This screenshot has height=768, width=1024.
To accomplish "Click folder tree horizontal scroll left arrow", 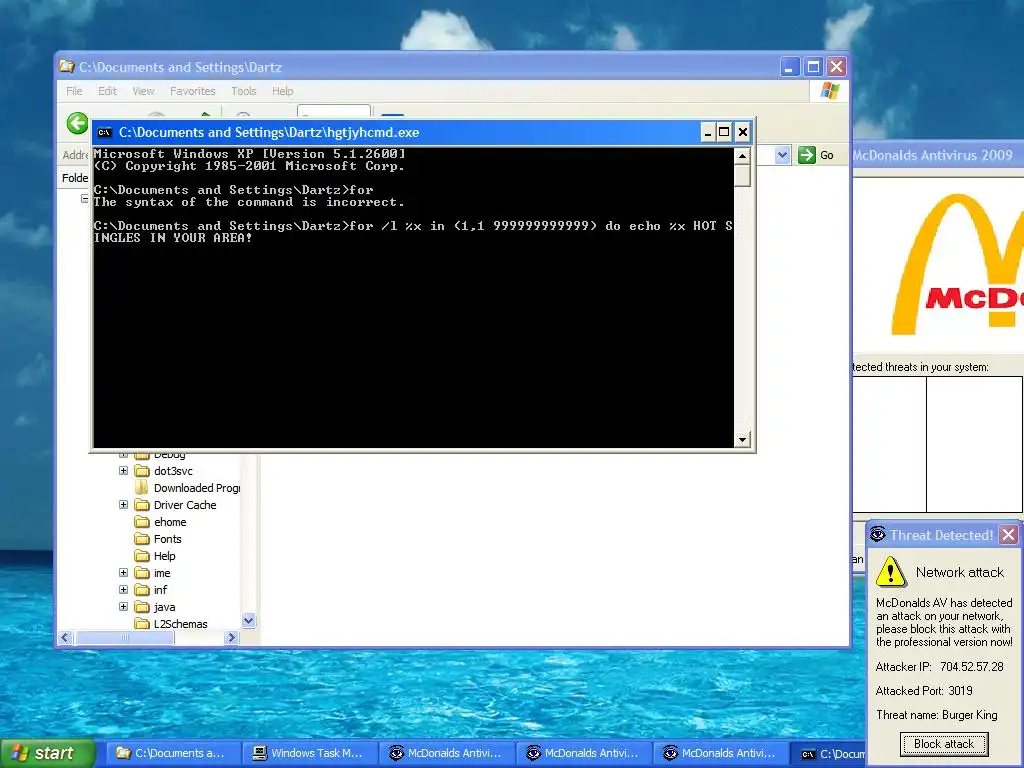I will click(x=65, y=637).
